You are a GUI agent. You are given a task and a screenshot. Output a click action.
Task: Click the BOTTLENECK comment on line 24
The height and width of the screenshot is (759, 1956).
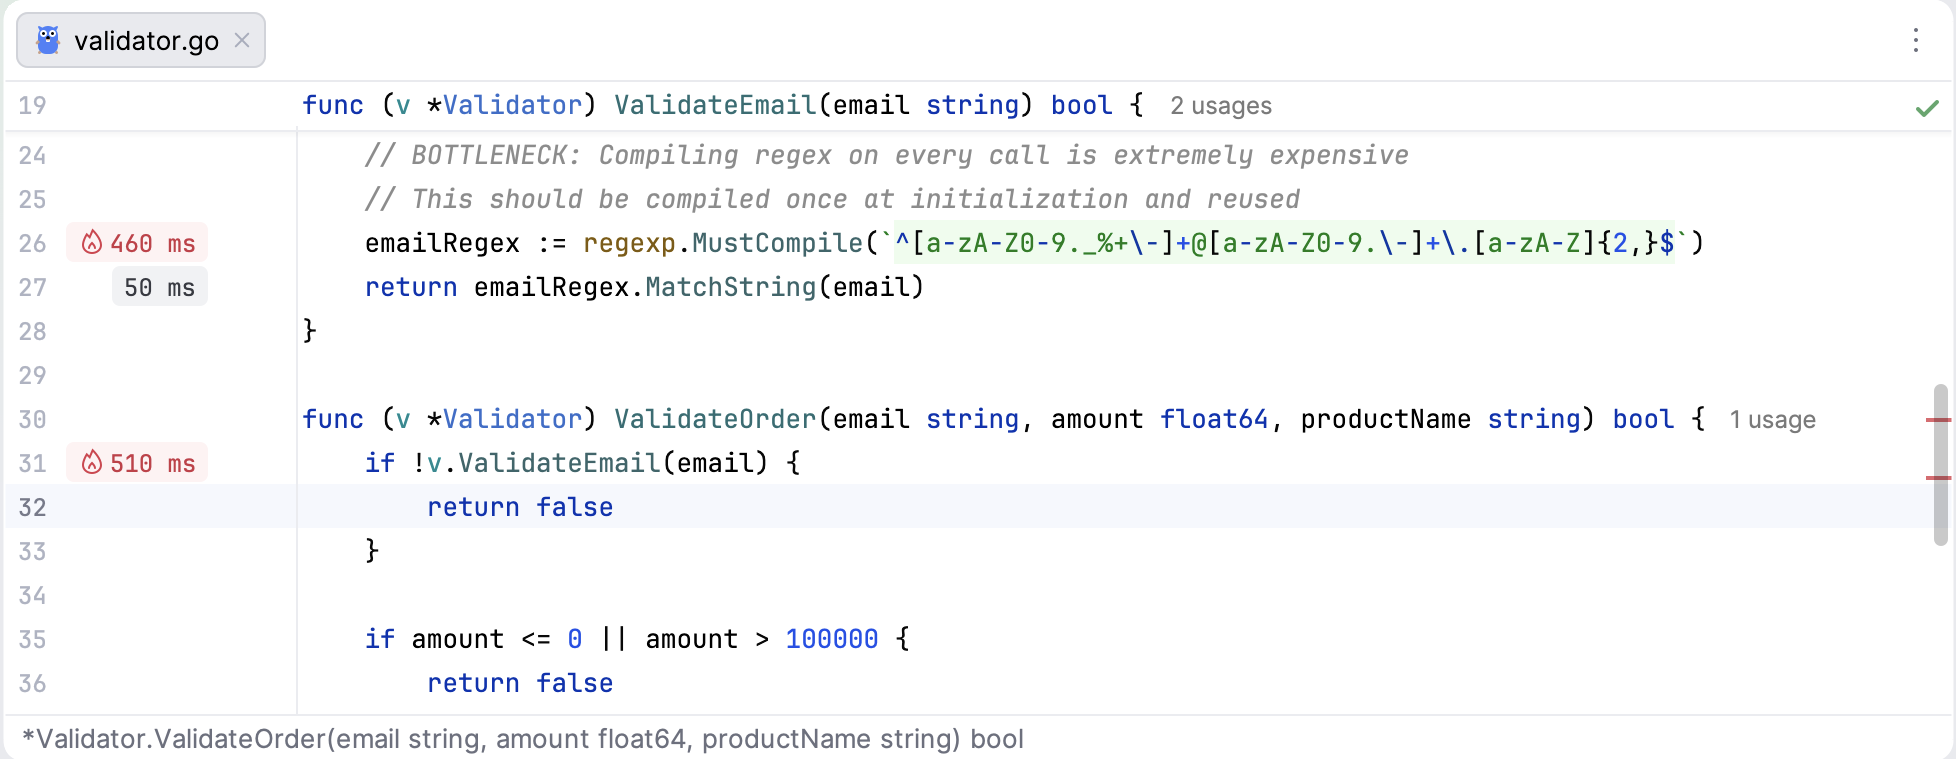click(x=887, y=155)
